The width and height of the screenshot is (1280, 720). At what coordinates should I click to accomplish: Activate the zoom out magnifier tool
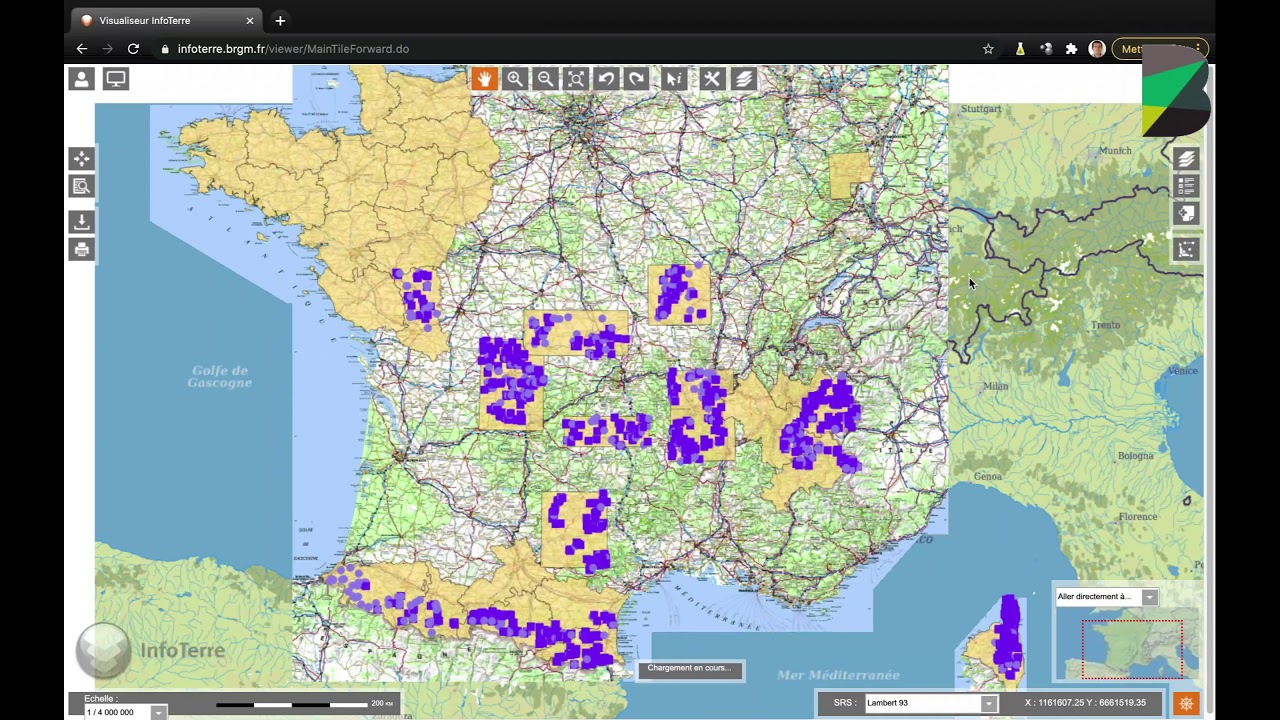click(x=545, y=79)
